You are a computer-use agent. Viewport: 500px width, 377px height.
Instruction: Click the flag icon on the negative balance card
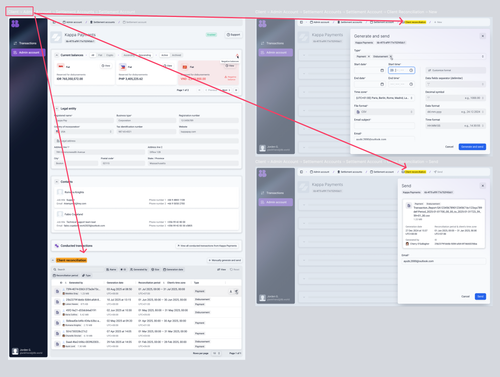(185, 67)
